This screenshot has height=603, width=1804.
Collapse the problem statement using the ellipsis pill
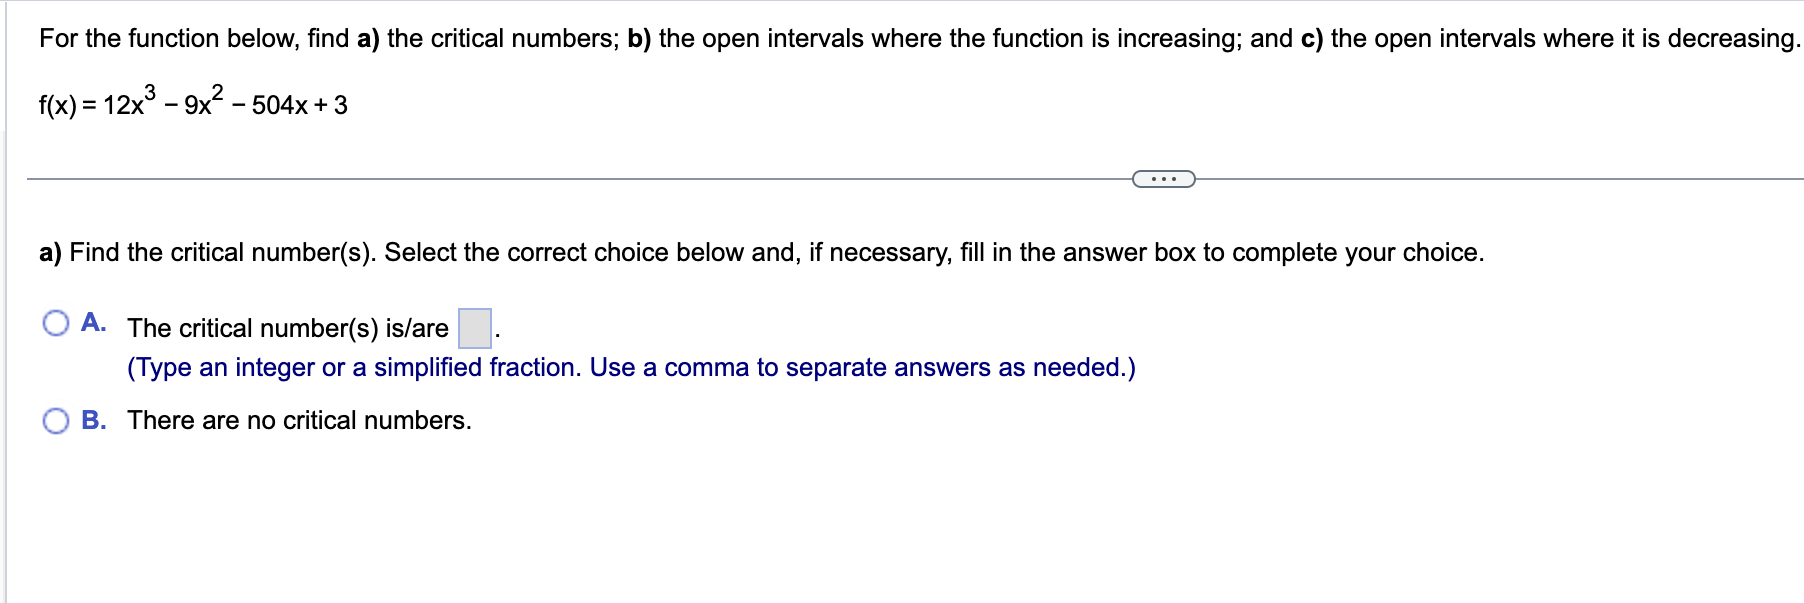click(1163, 177)
